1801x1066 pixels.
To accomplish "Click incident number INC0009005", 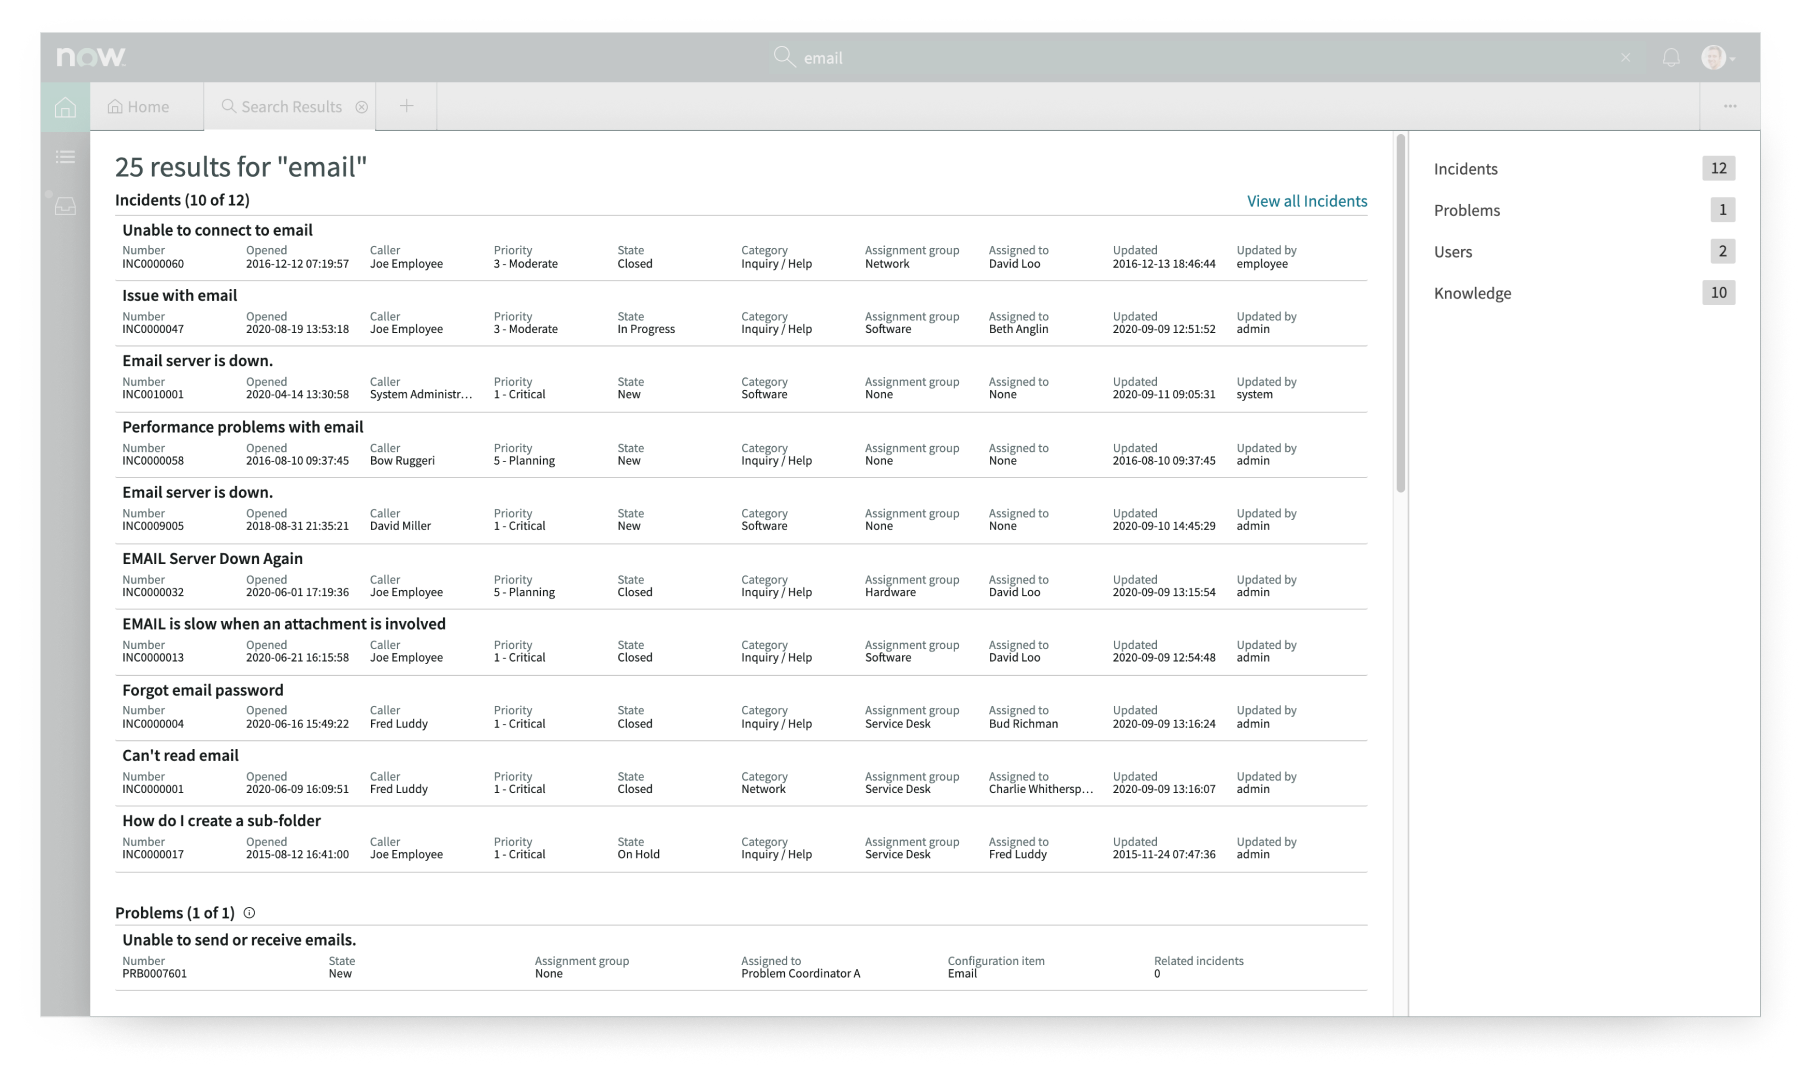I will pos(153,526).
